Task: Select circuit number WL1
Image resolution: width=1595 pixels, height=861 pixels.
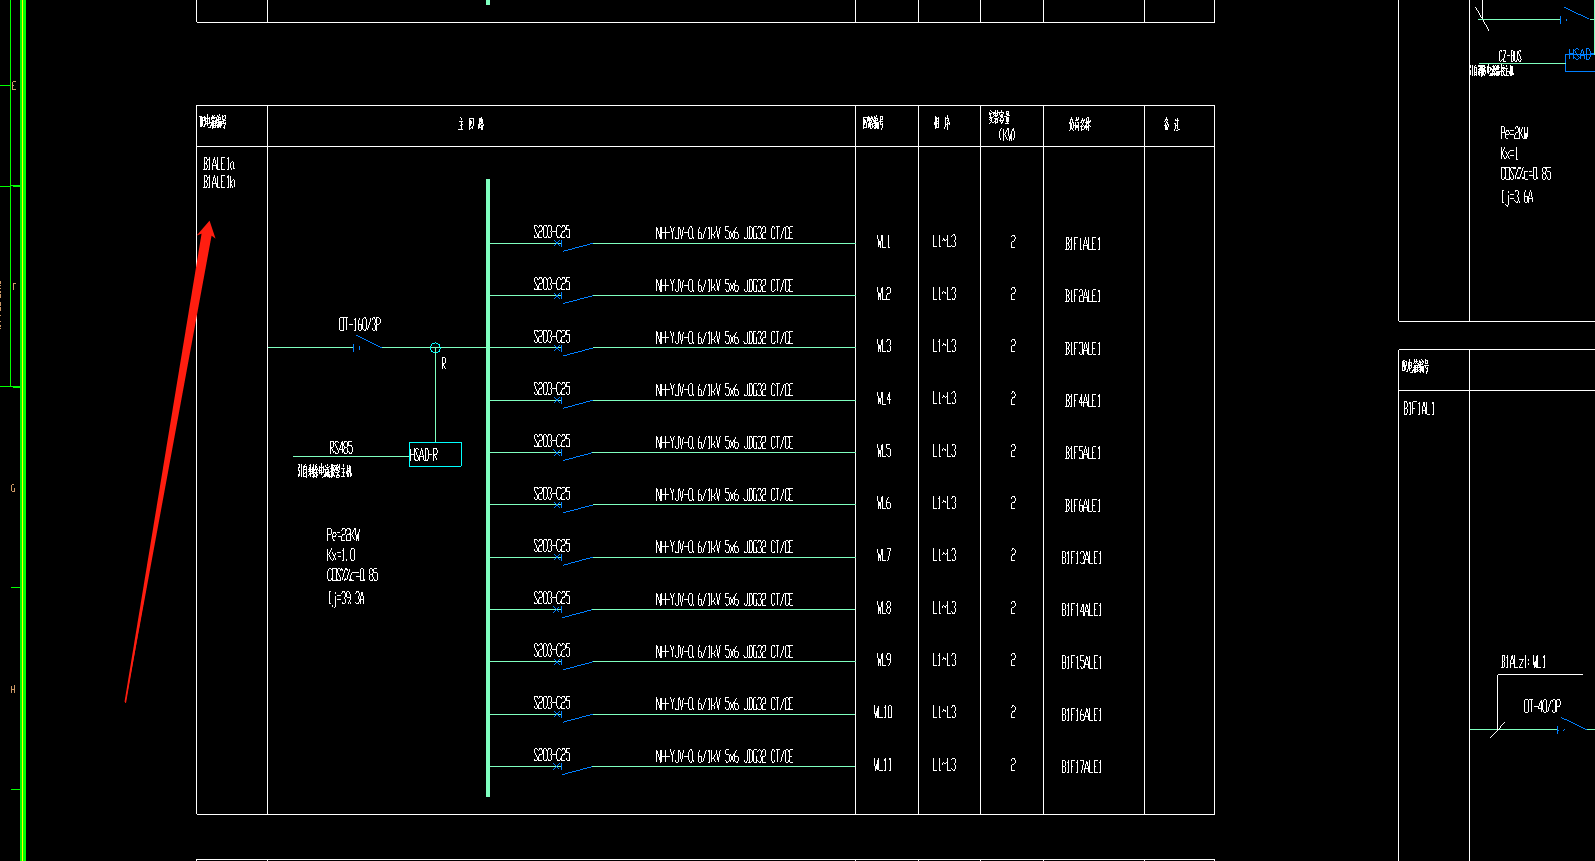Action: click(883, 242)
